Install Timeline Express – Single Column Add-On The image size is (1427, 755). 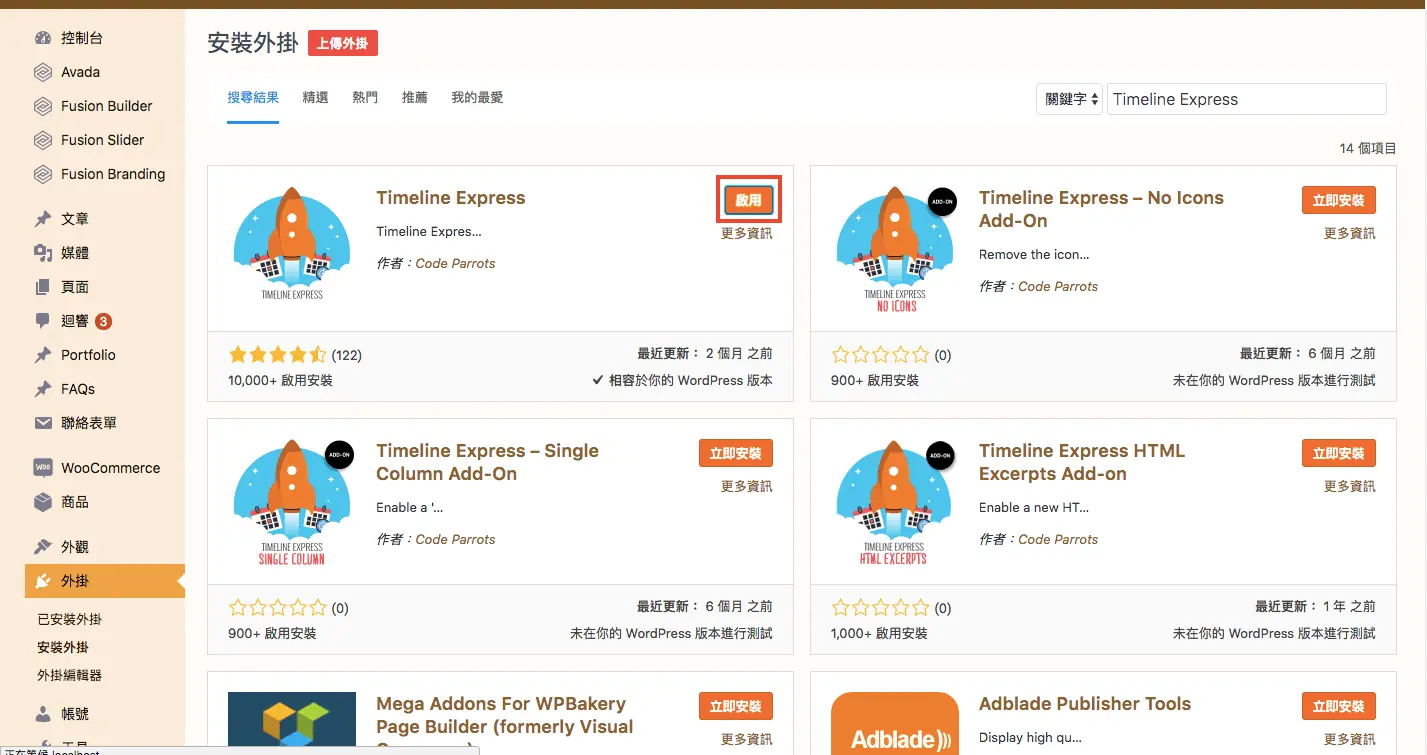(735, 453)
